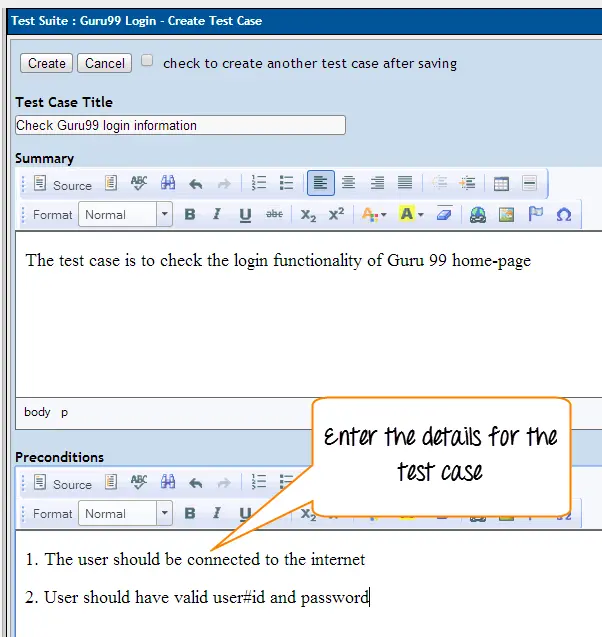Insert table in Summary editor
Viewport: 602px width, 637px height.
[x=501, y=184]
